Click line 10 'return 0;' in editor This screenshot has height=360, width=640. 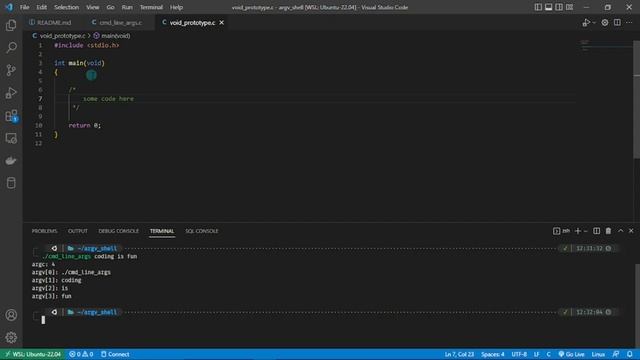point(84,126)
